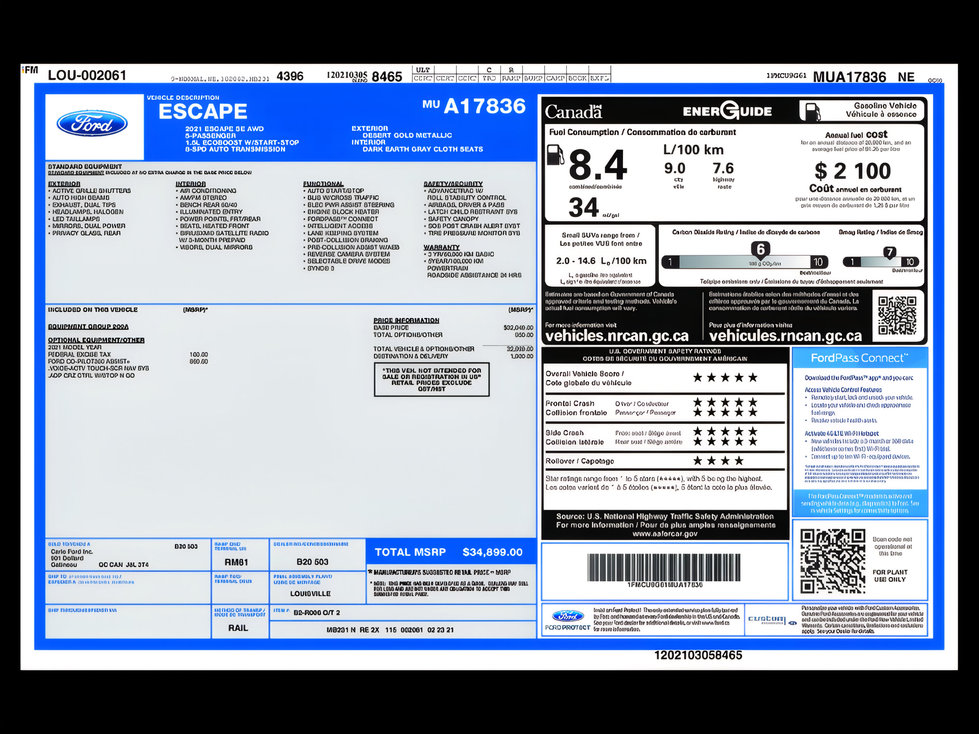979x734 pixels.
Task: Click the fuel pump icon next to 8.4
Action: tap(555, 154)
